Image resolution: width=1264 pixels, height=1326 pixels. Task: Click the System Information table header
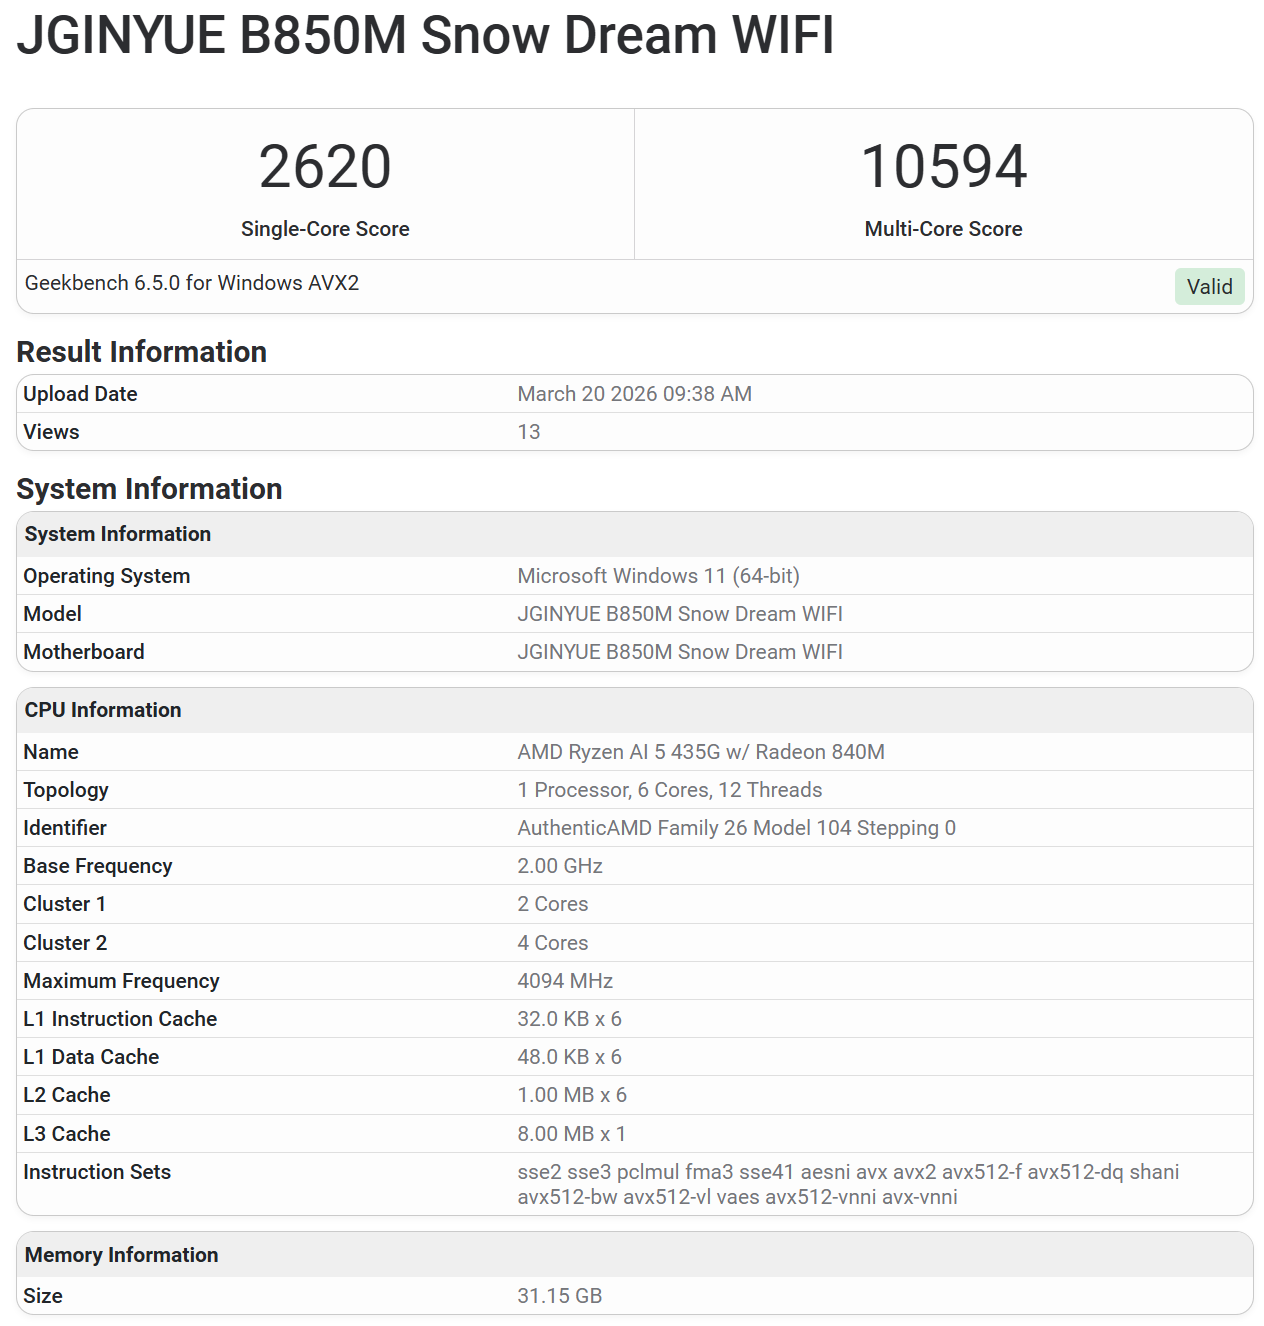635,534
